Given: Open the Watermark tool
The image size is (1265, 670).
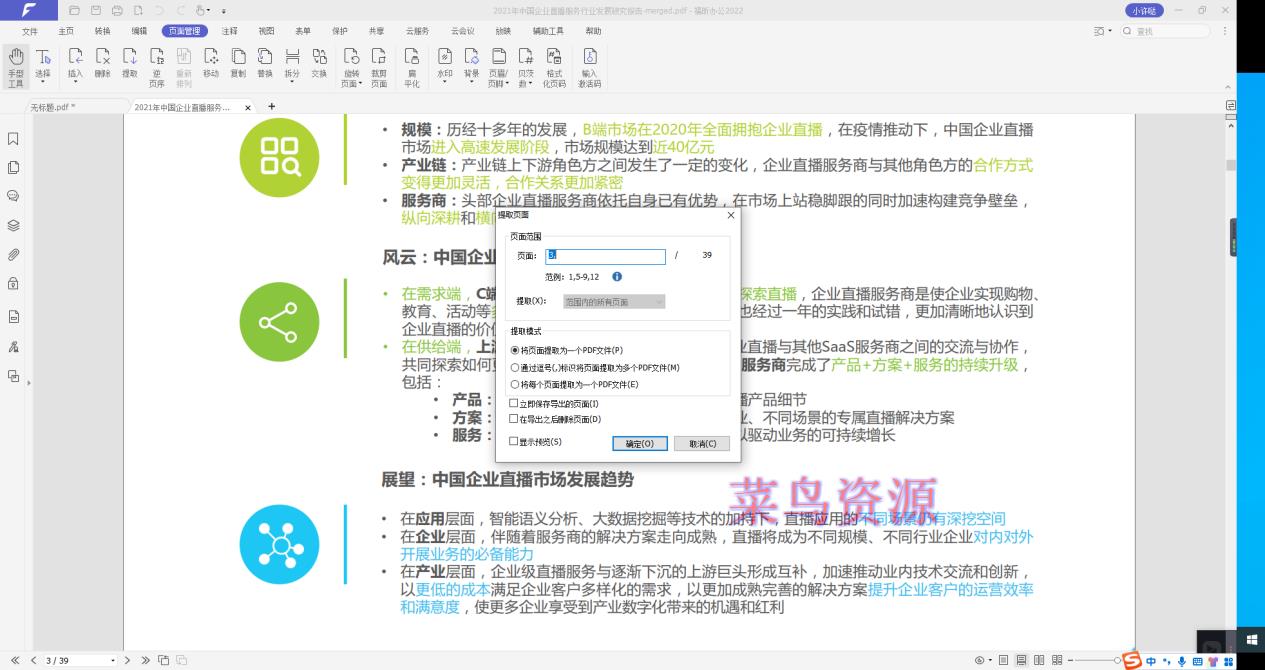Looking at the screenshot, I should (x=444, y=67).
